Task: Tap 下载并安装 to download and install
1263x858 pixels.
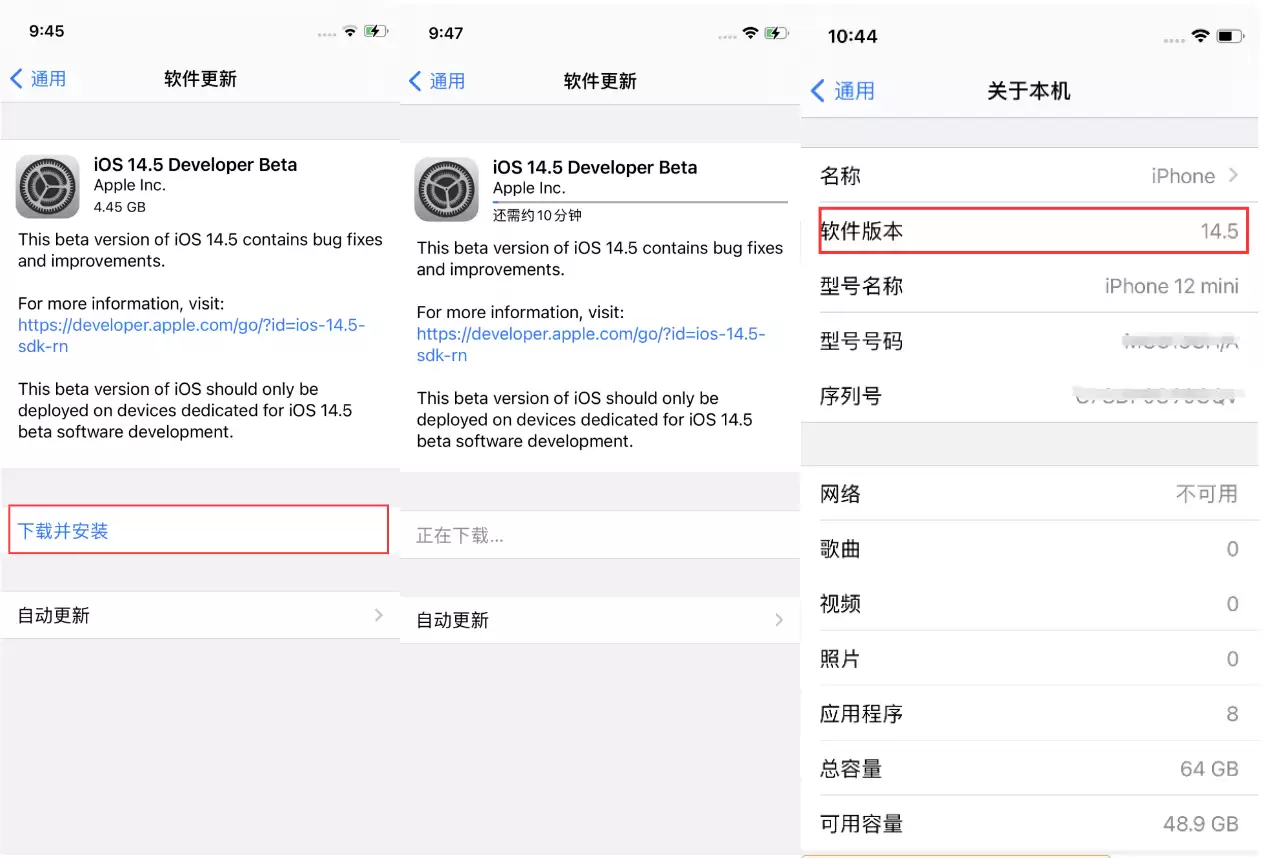Action: (x=198, y=530)
